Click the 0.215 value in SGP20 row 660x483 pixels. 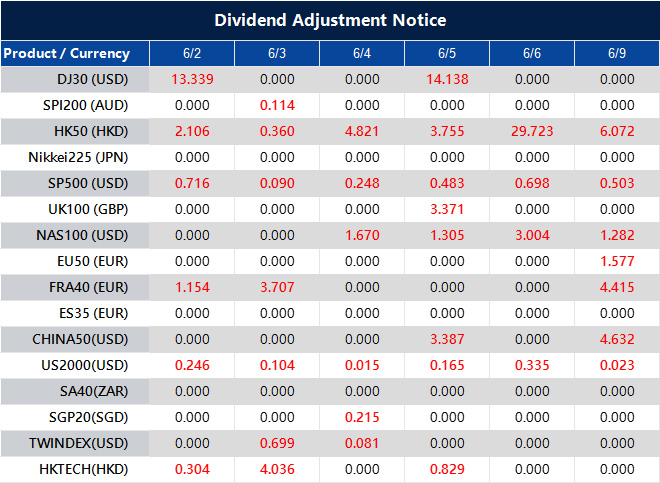tap(362, 416)
